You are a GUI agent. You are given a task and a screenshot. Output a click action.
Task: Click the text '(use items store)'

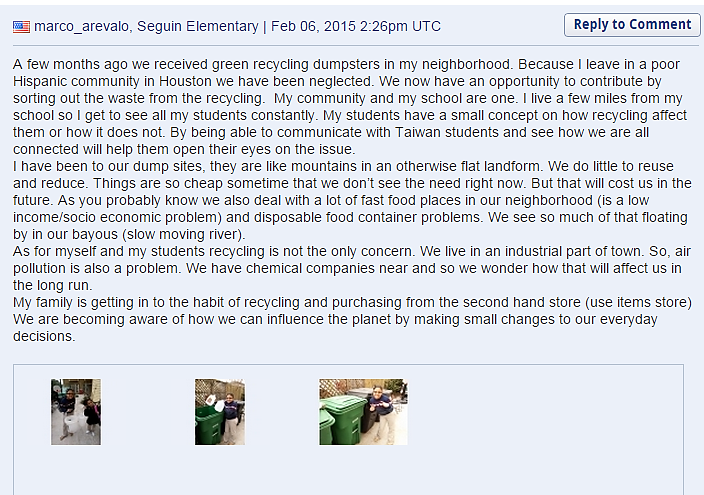point(638,302)
